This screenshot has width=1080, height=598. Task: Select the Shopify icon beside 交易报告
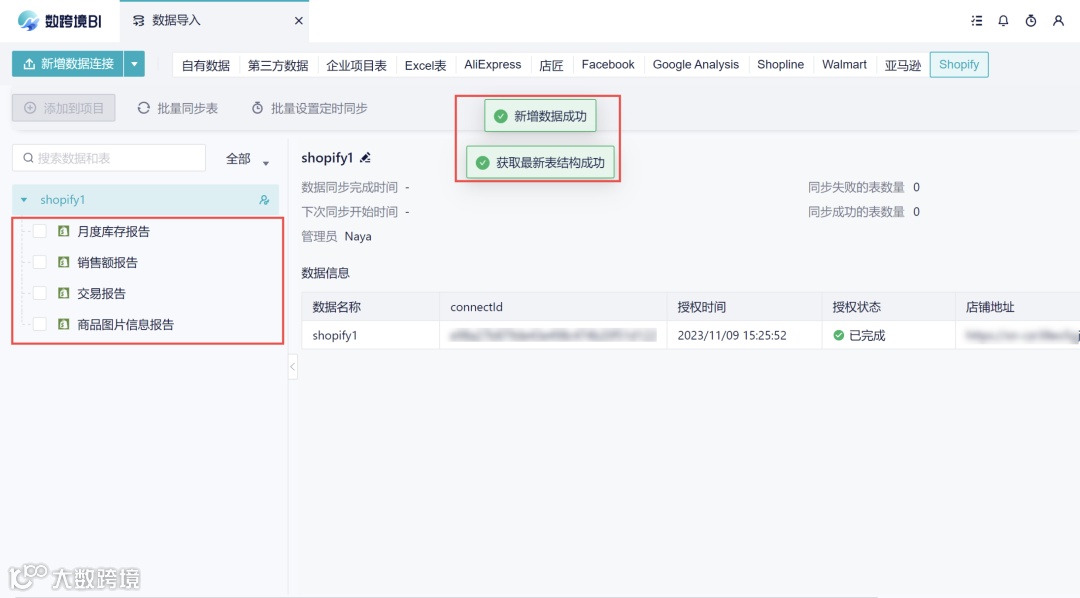(63, 294)
